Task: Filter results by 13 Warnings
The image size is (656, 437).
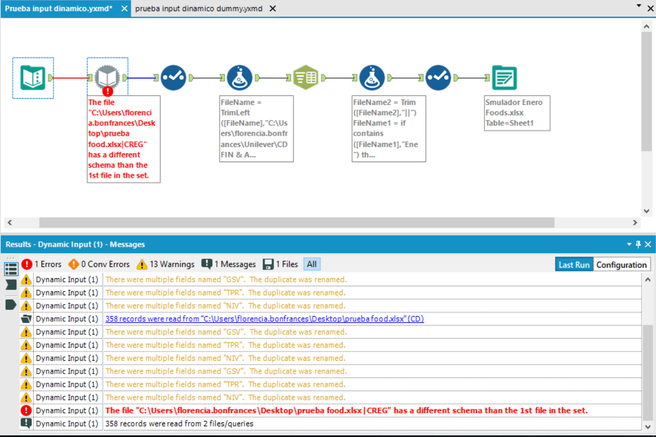Action: coord(166,264)
